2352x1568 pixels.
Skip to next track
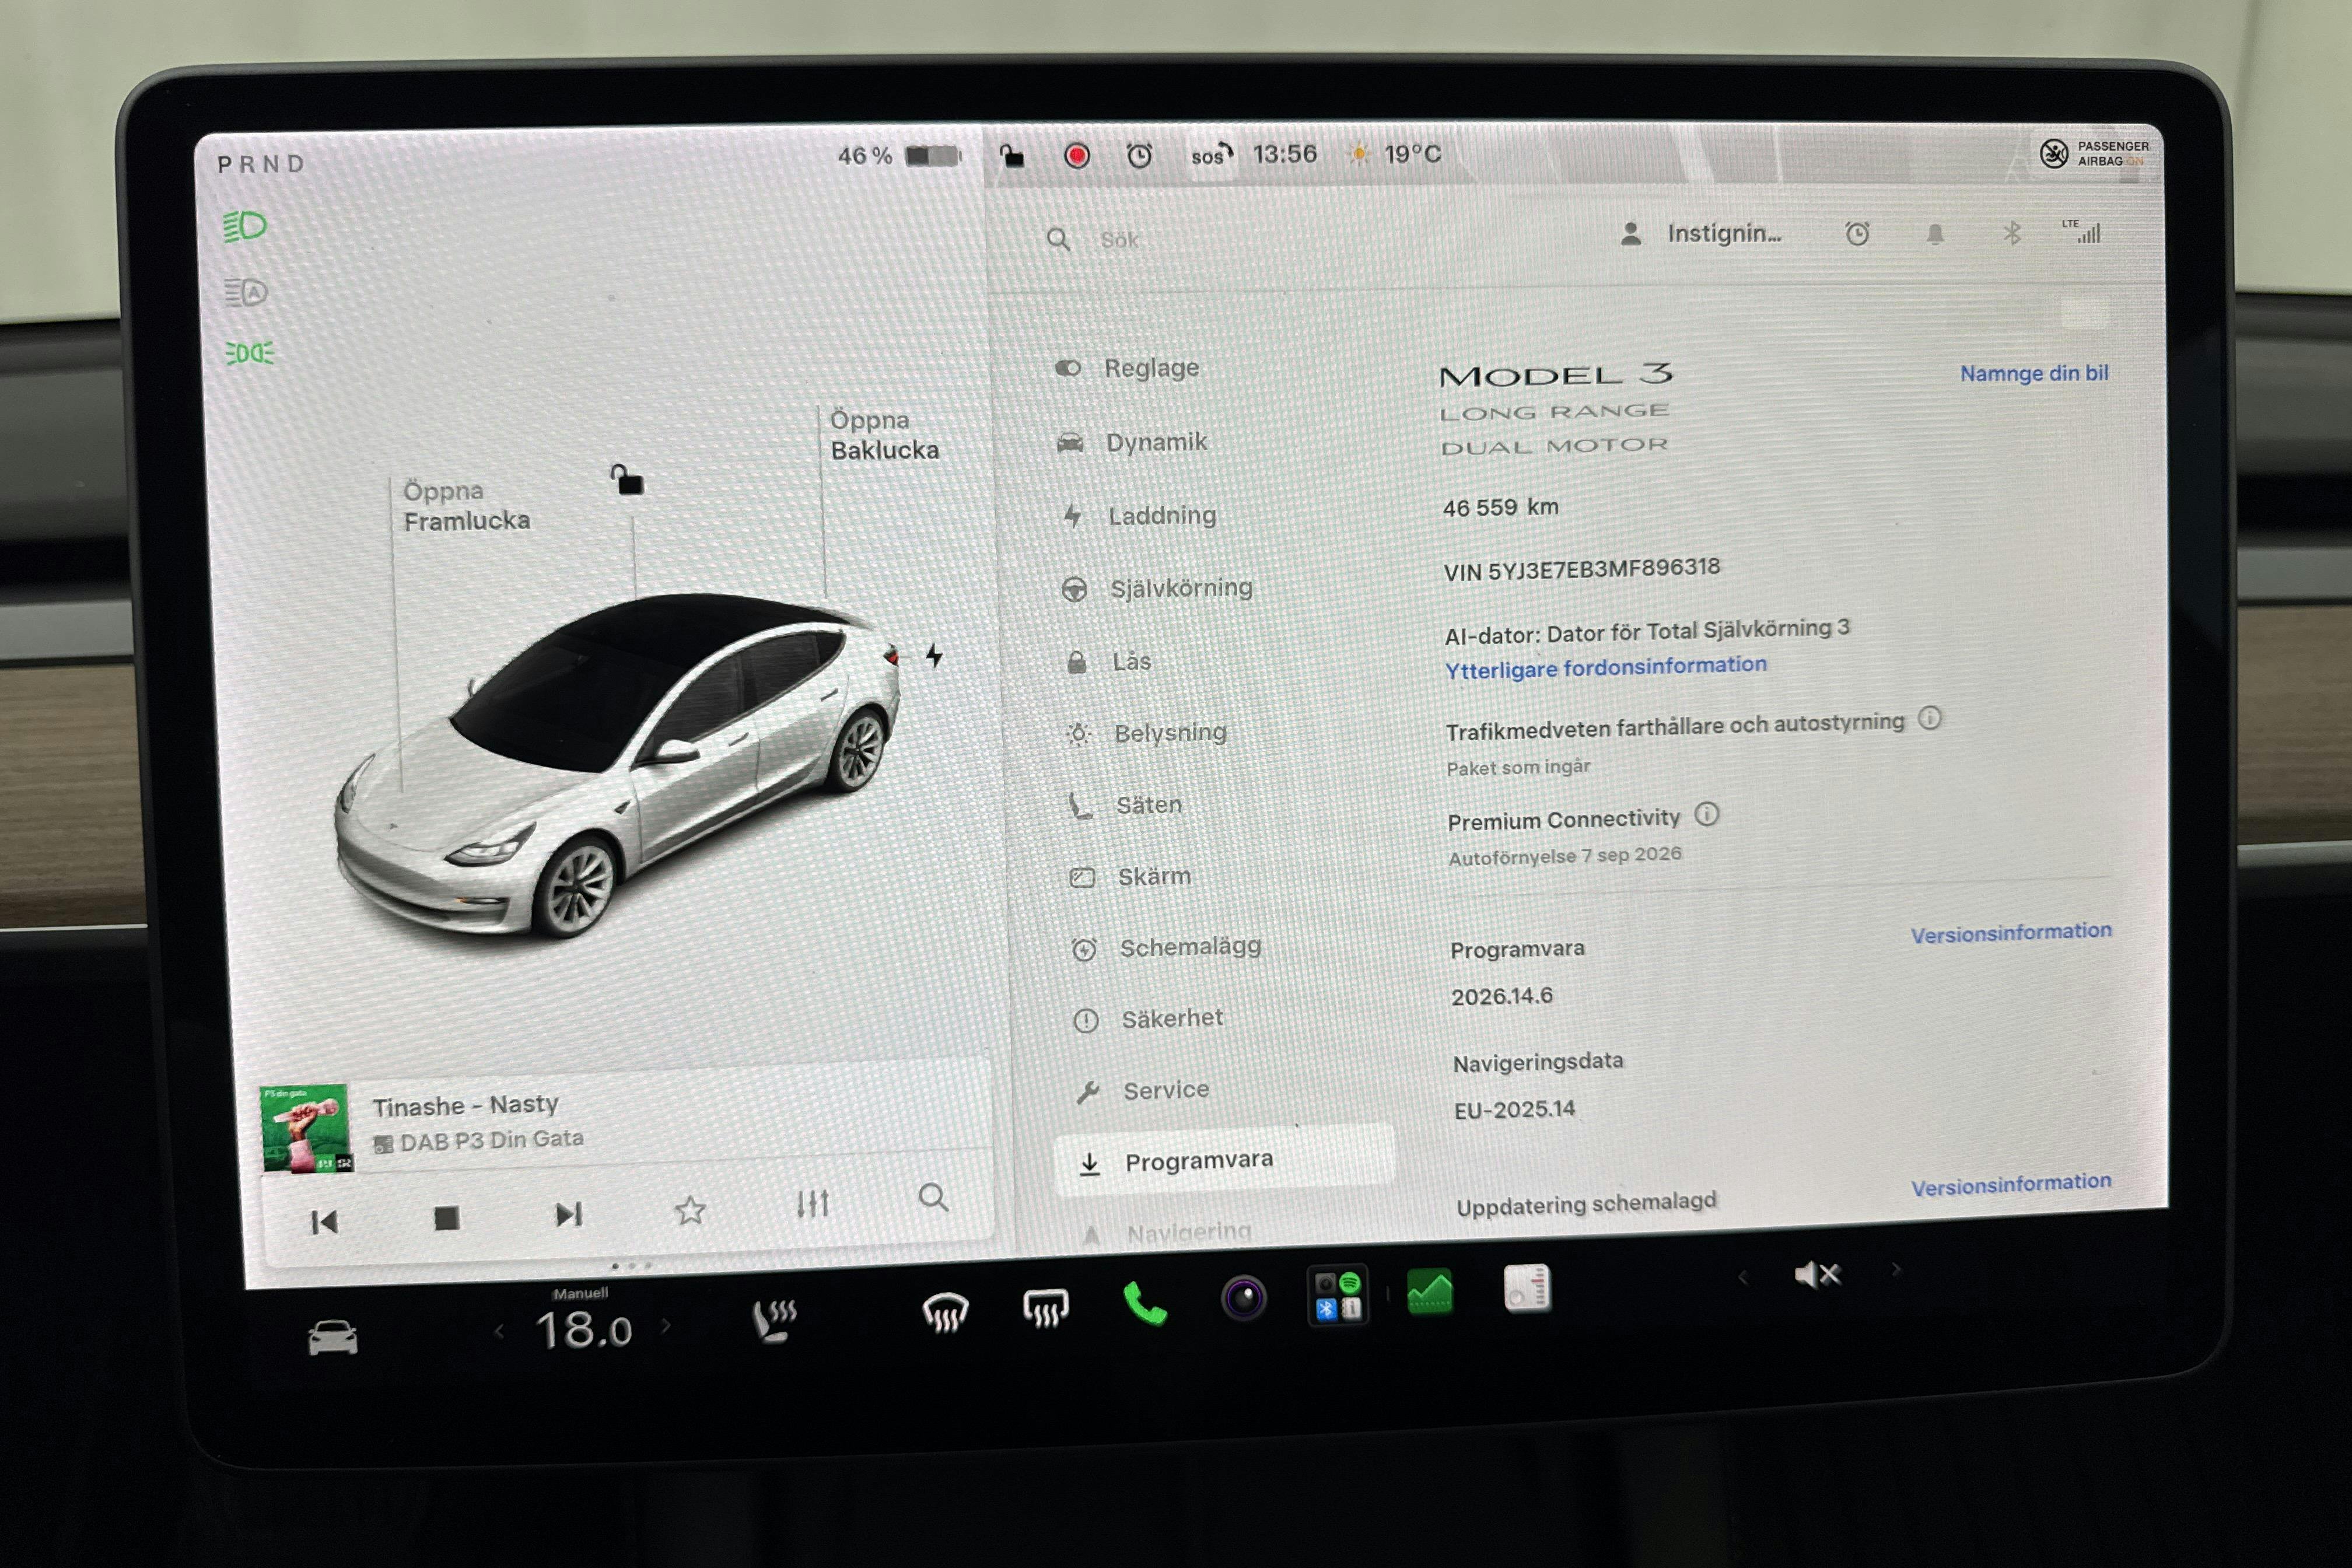click(569, 1215)
